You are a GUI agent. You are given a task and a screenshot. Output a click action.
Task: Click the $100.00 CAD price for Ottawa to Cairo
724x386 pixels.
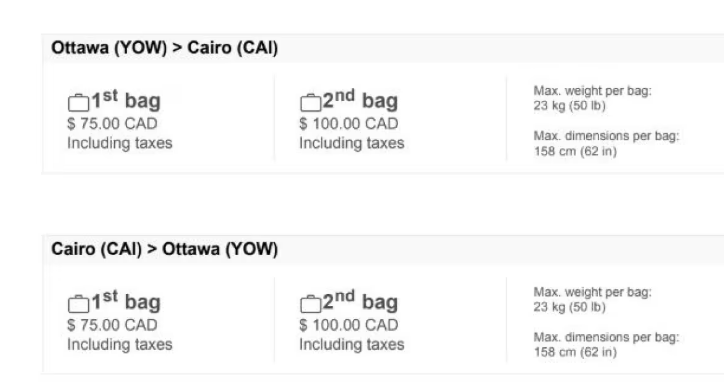click(x=349, y=124)
